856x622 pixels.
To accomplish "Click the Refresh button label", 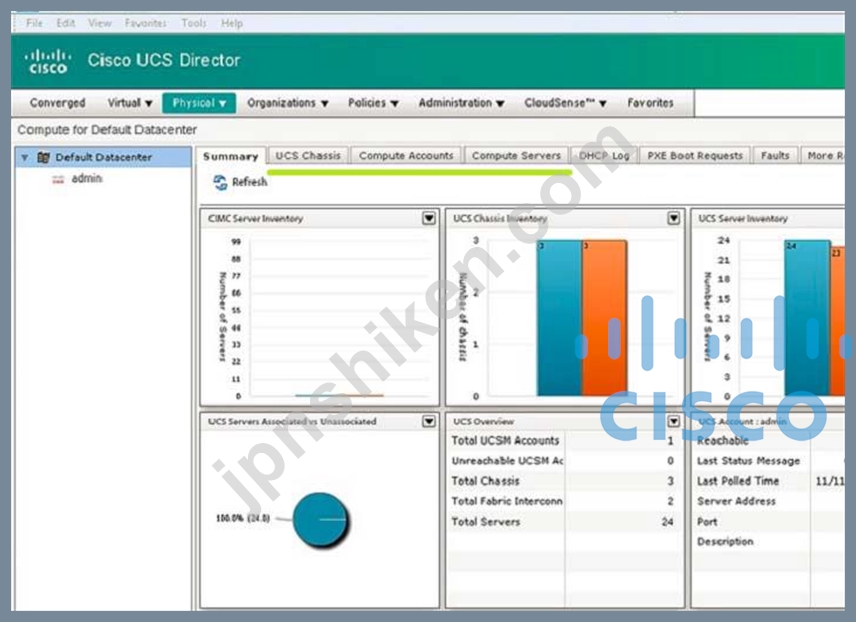I will (x=249, y=182).
